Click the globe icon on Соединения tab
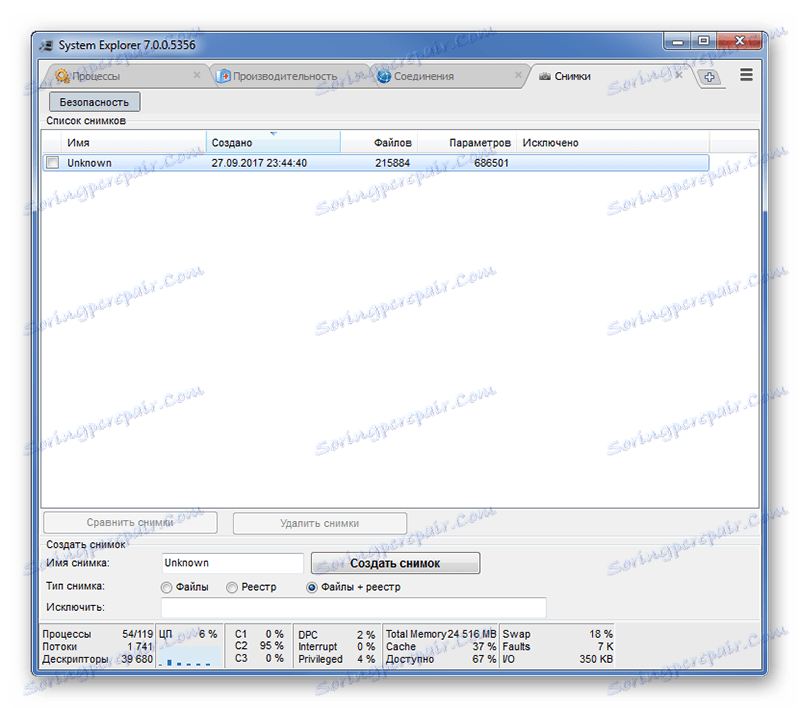The height and width of the screenshot is (708, 800). 384,76
